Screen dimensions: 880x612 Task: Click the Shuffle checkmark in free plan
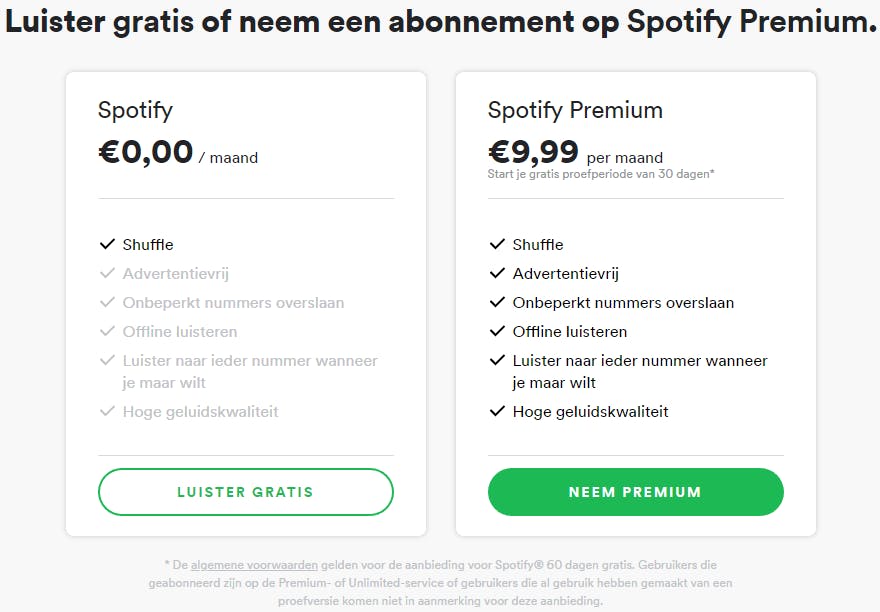107,245
